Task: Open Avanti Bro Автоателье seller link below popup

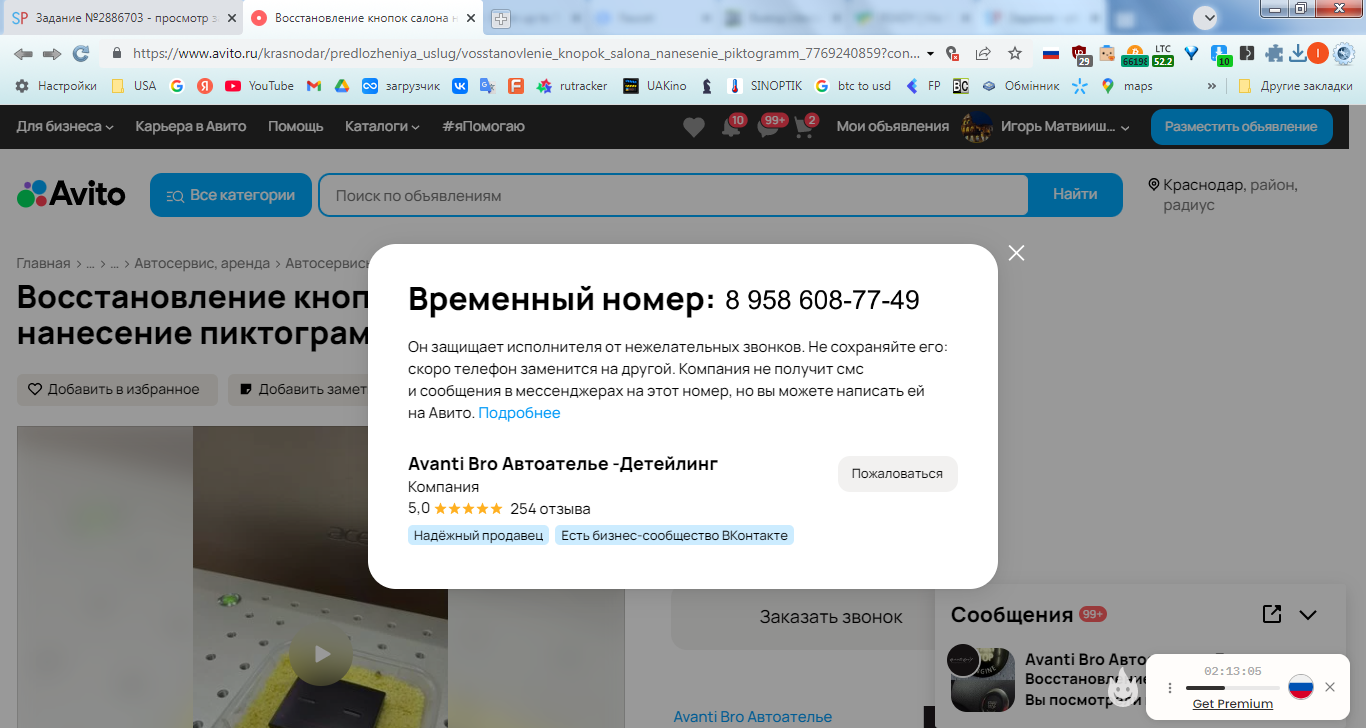Action: pos(753,717)
